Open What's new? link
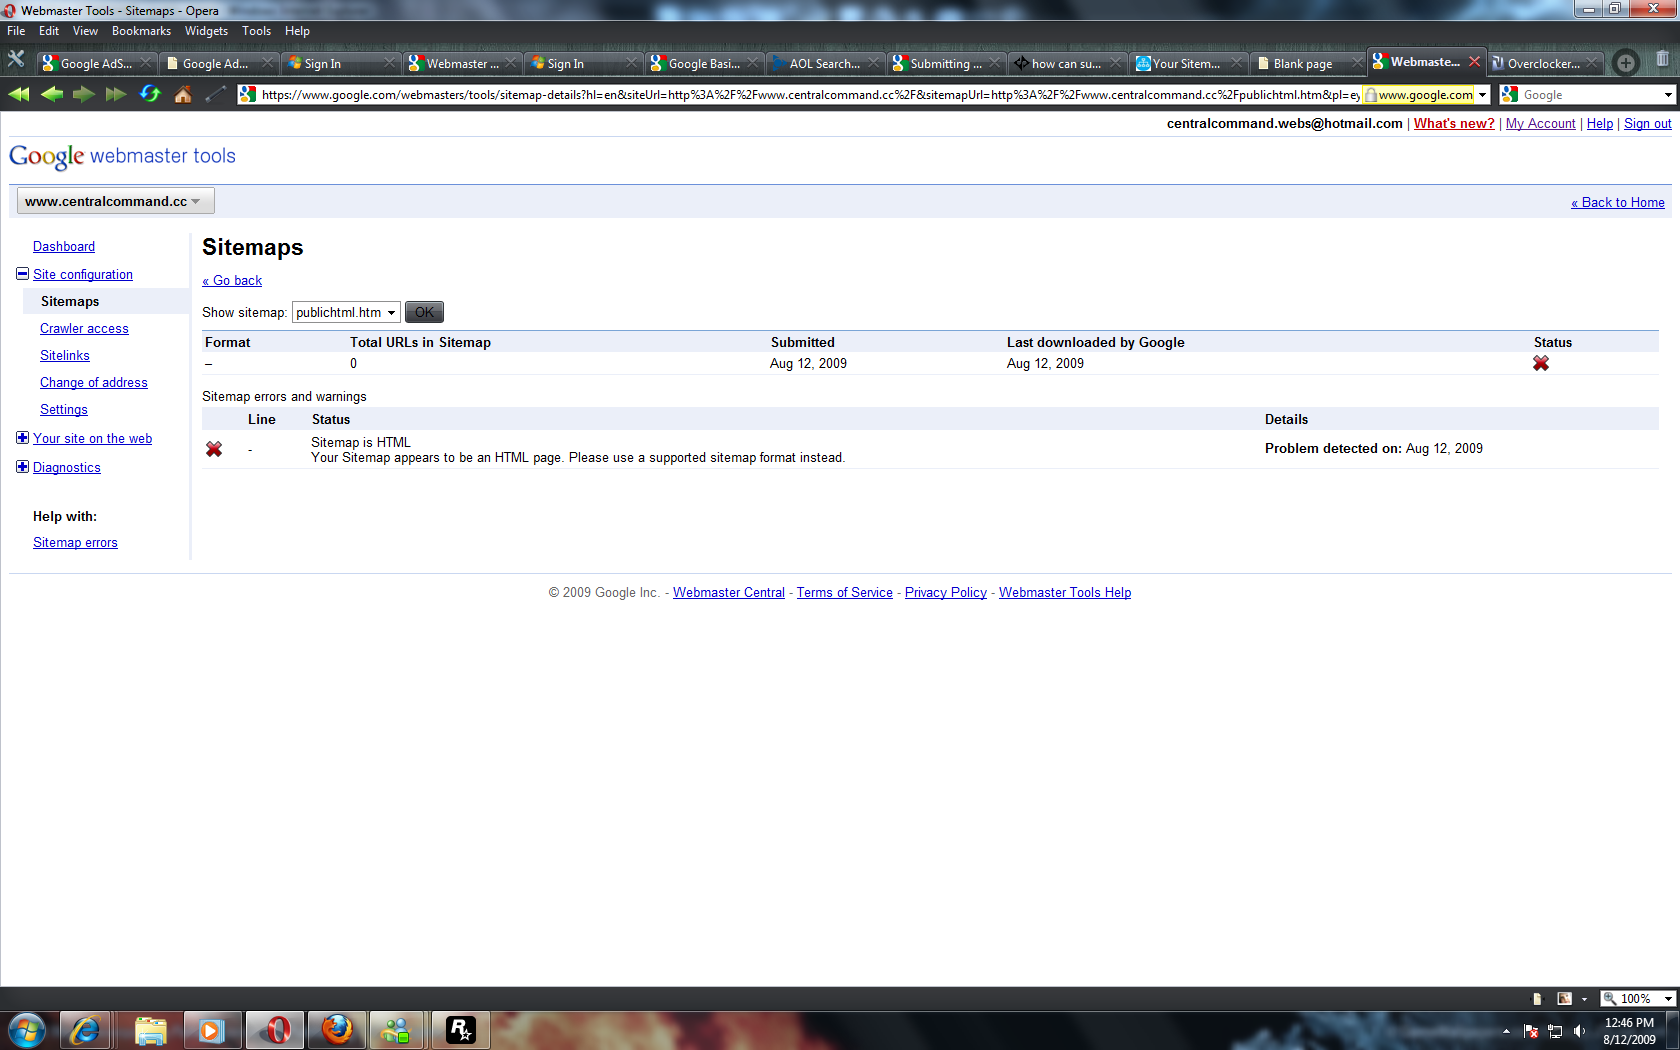The height and width of the screenshot is (1050, 1680). pyautogui.click(x=1454, y=124)
